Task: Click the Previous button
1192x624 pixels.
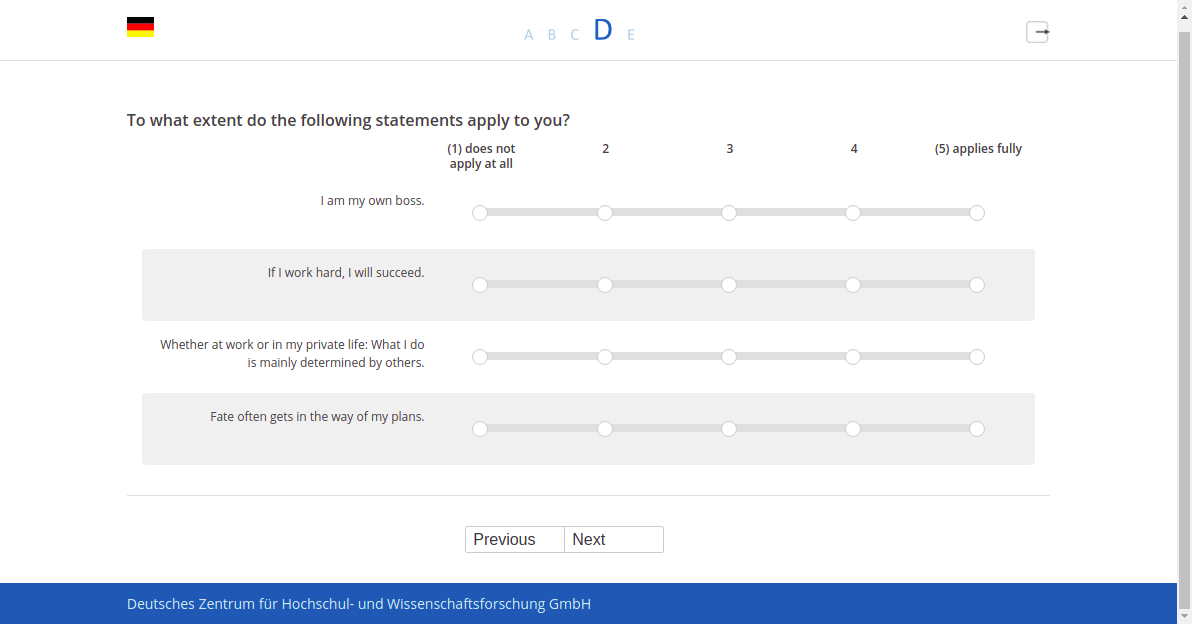Action: [x=515, y=540]
